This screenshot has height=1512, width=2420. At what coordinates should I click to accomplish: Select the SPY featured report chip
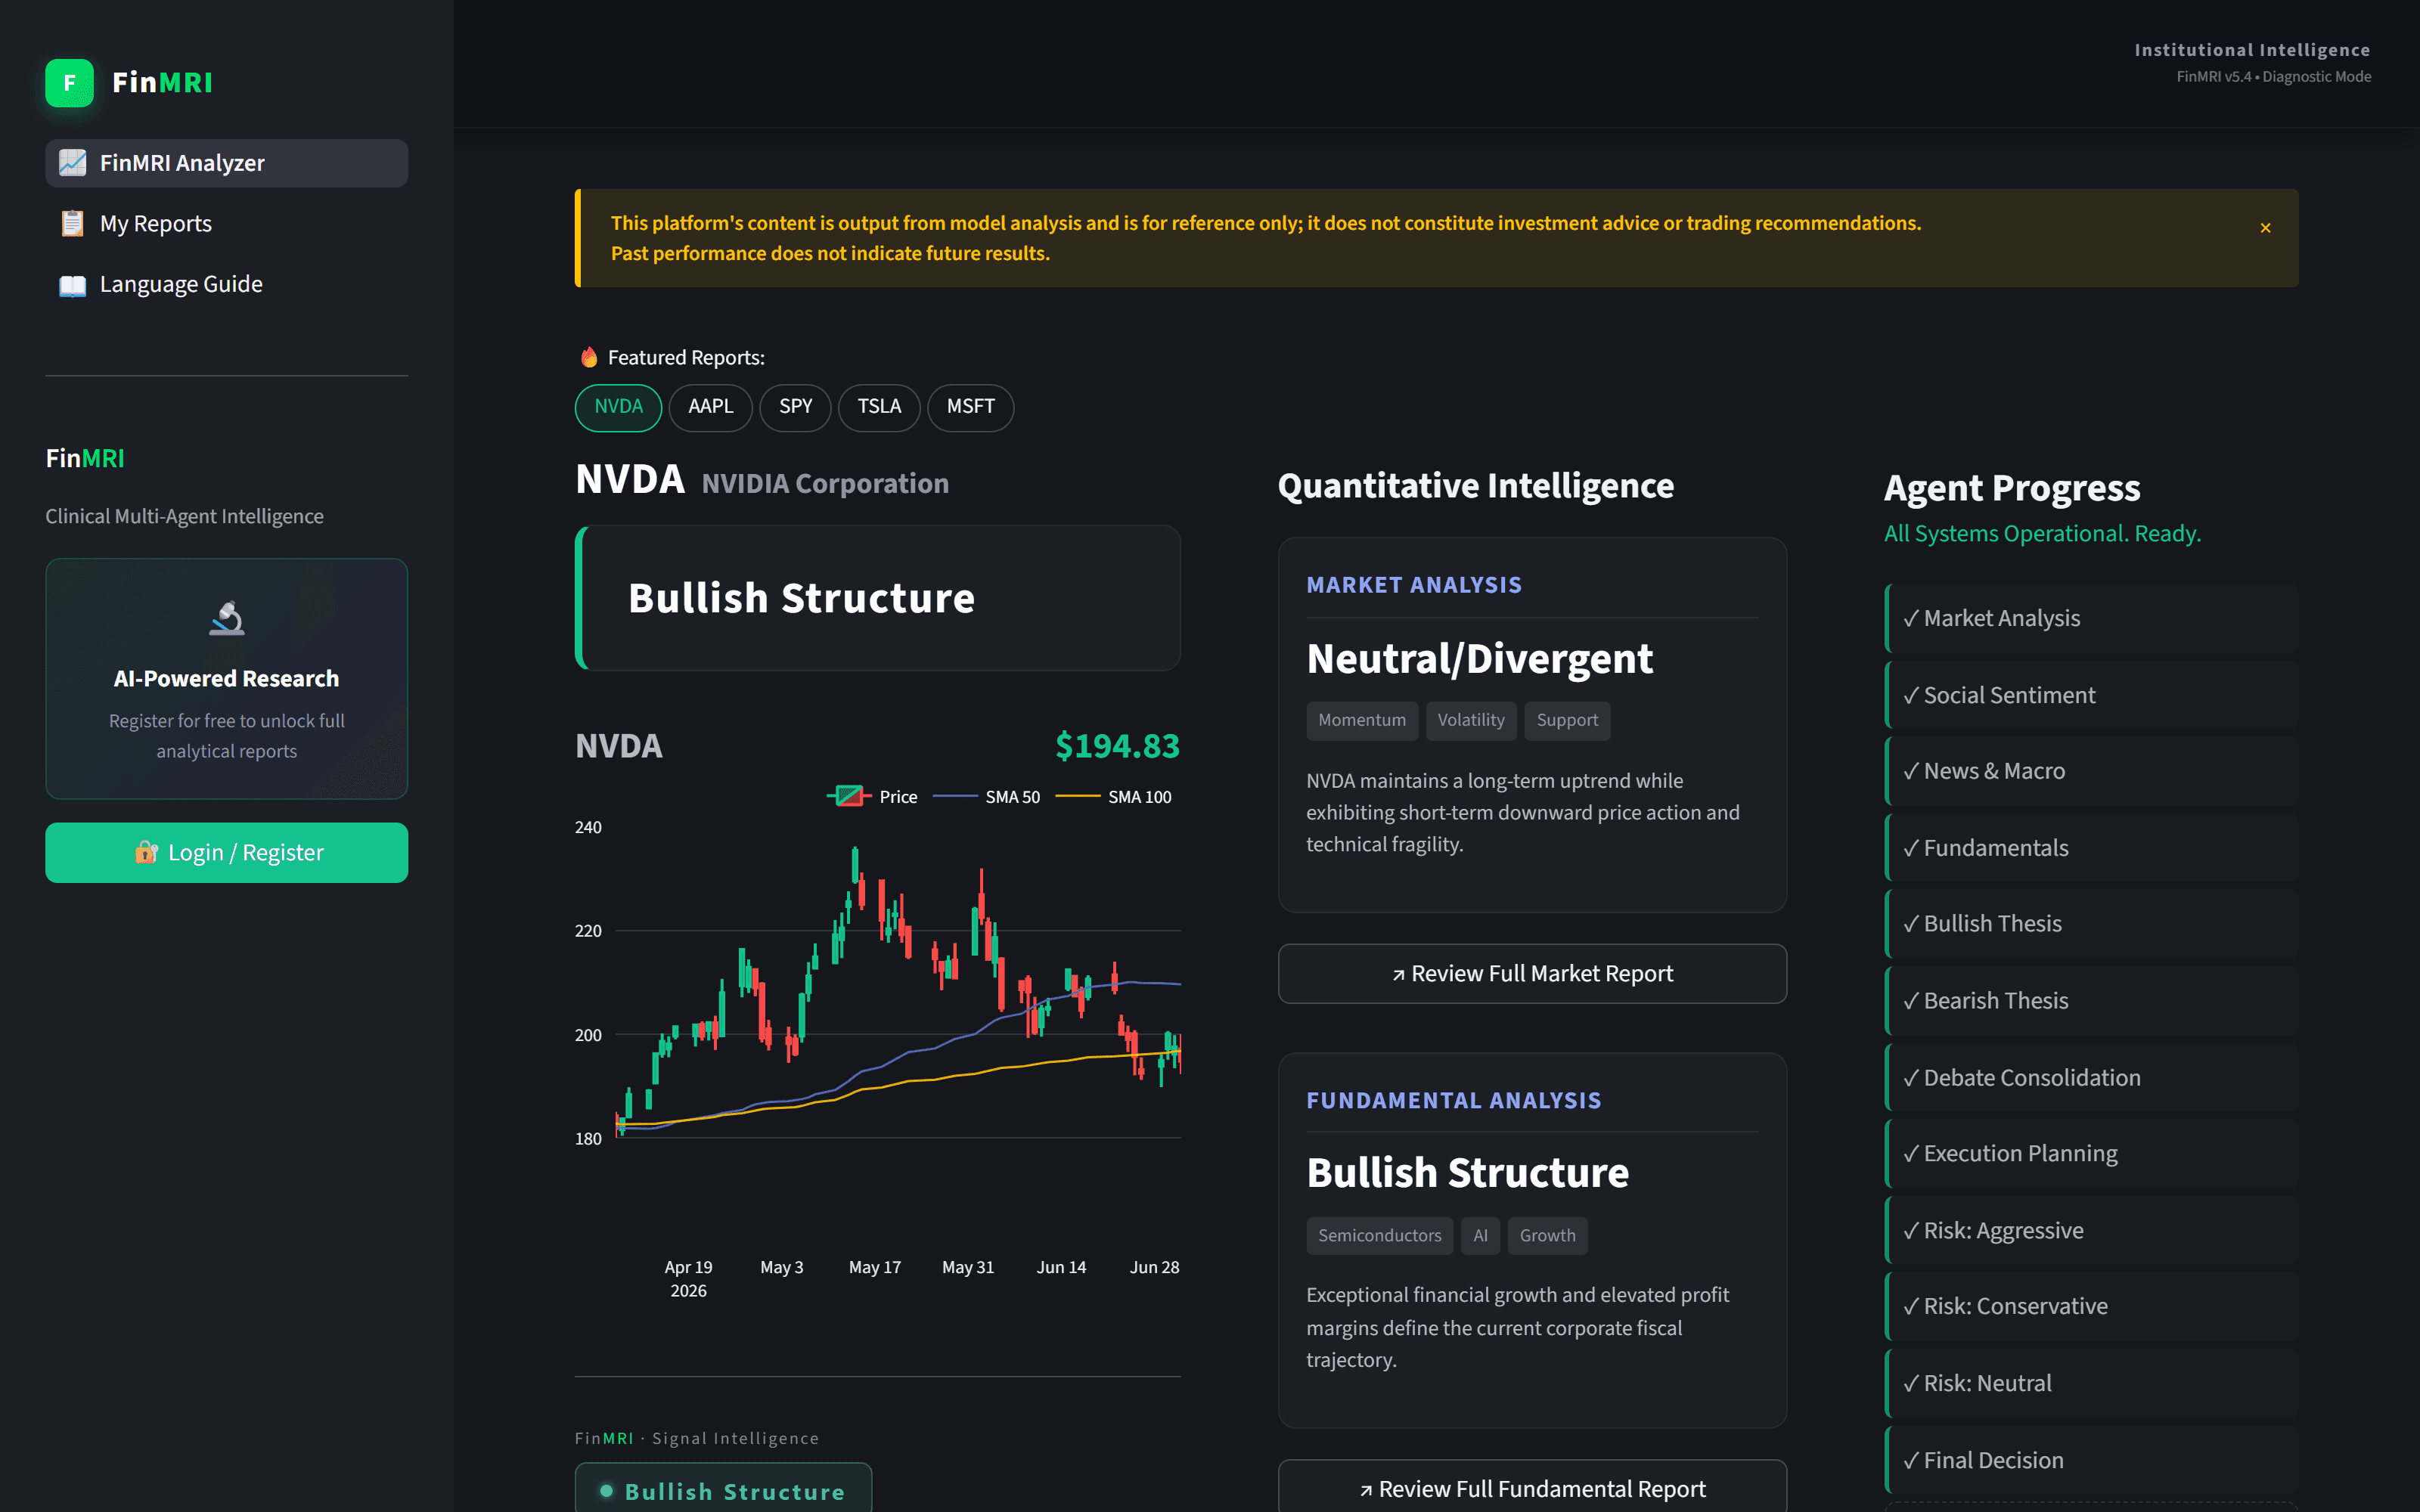coord(795,407)
